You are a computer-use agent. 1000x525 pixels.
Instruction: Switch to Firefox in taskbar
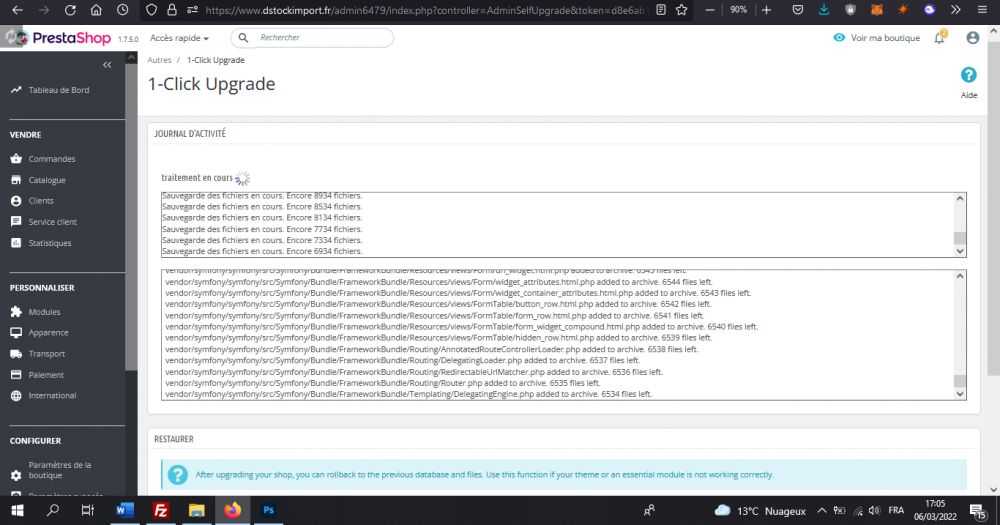pos(233,510)
